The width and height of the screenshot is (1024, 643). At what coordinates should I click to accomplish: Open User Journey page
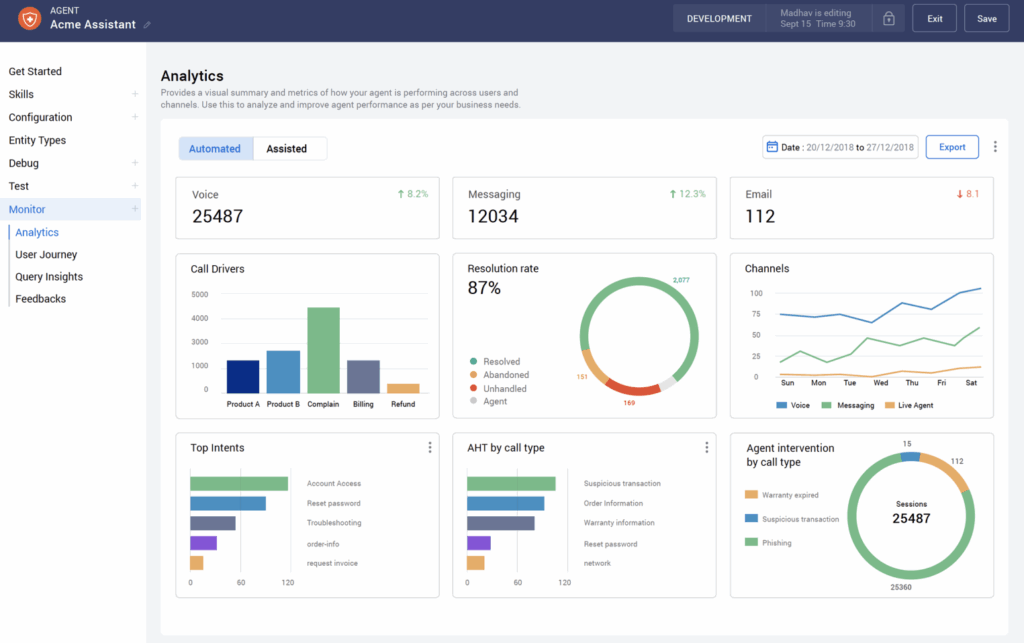point(46,255)
